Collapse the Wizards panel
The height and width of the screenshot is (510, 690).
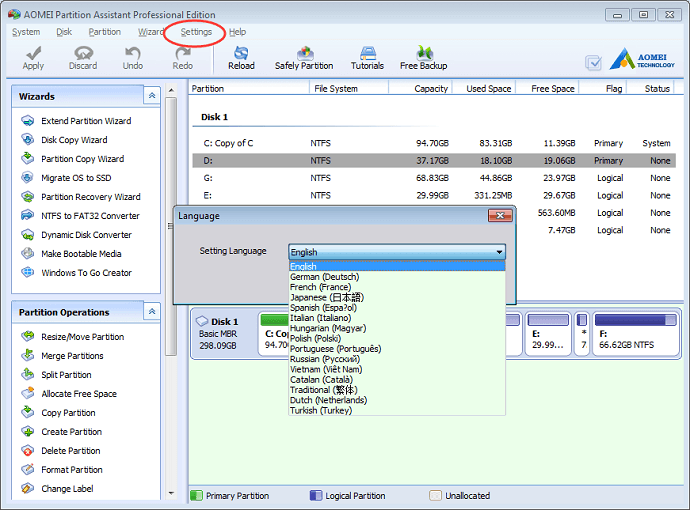point(152,95)
